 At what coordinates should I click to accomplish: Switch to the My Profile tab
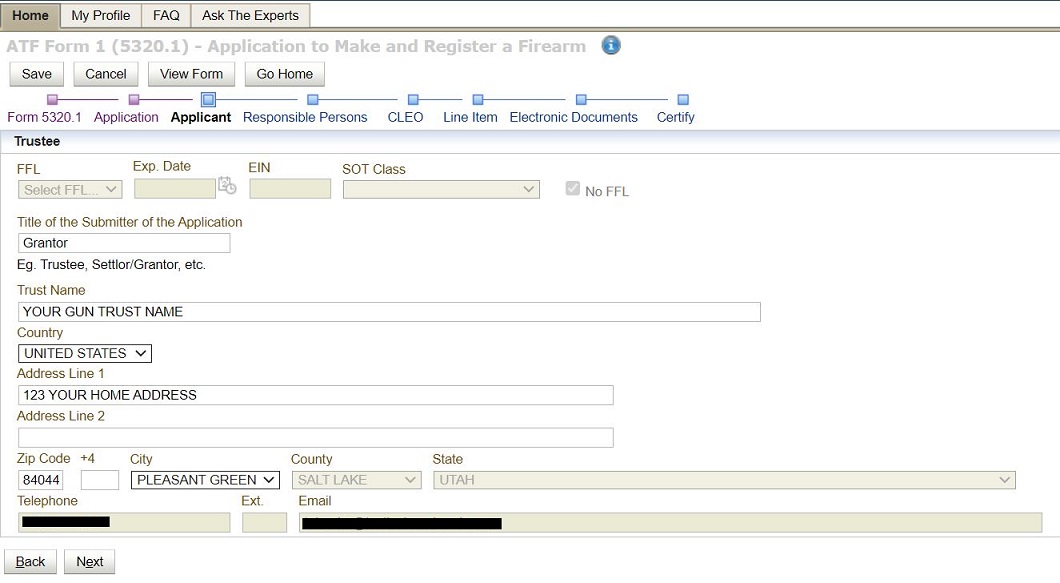point(100,15)
